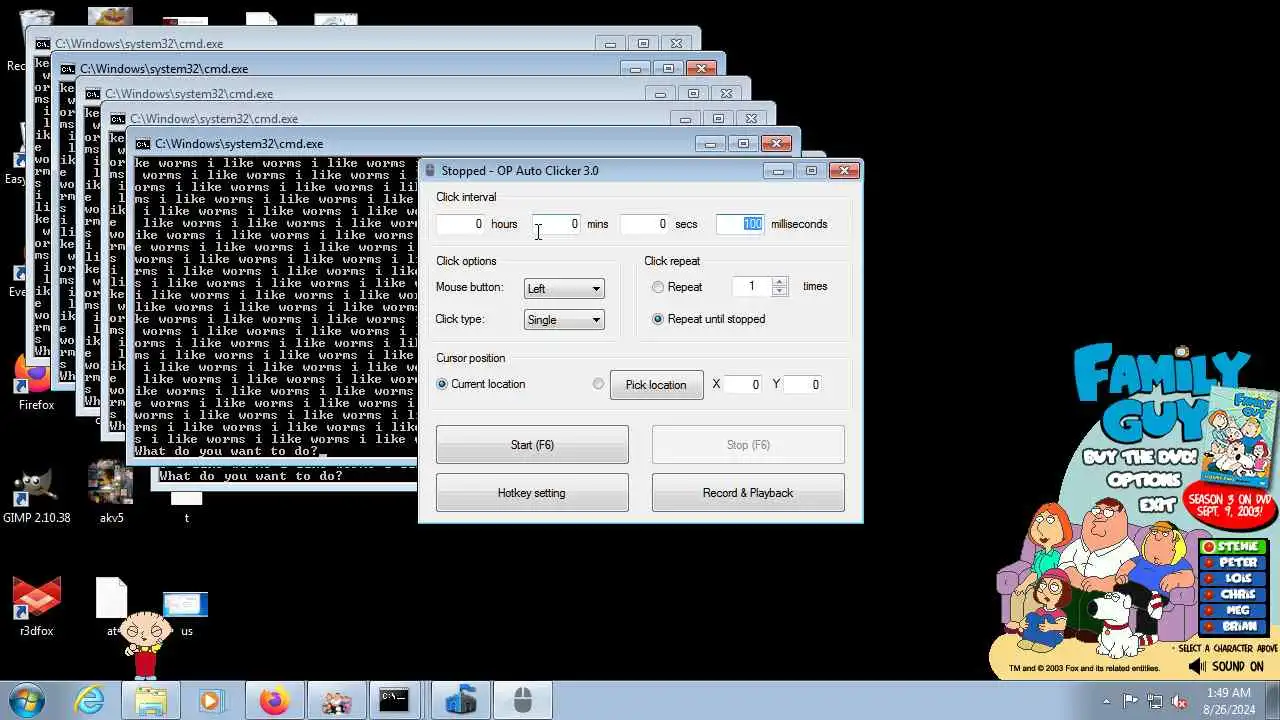Image resolution: width=1280 pixels, height=720 pixels.
Task: Open OPTIONS in the Family Guy widget
Action: (1143, 481)
